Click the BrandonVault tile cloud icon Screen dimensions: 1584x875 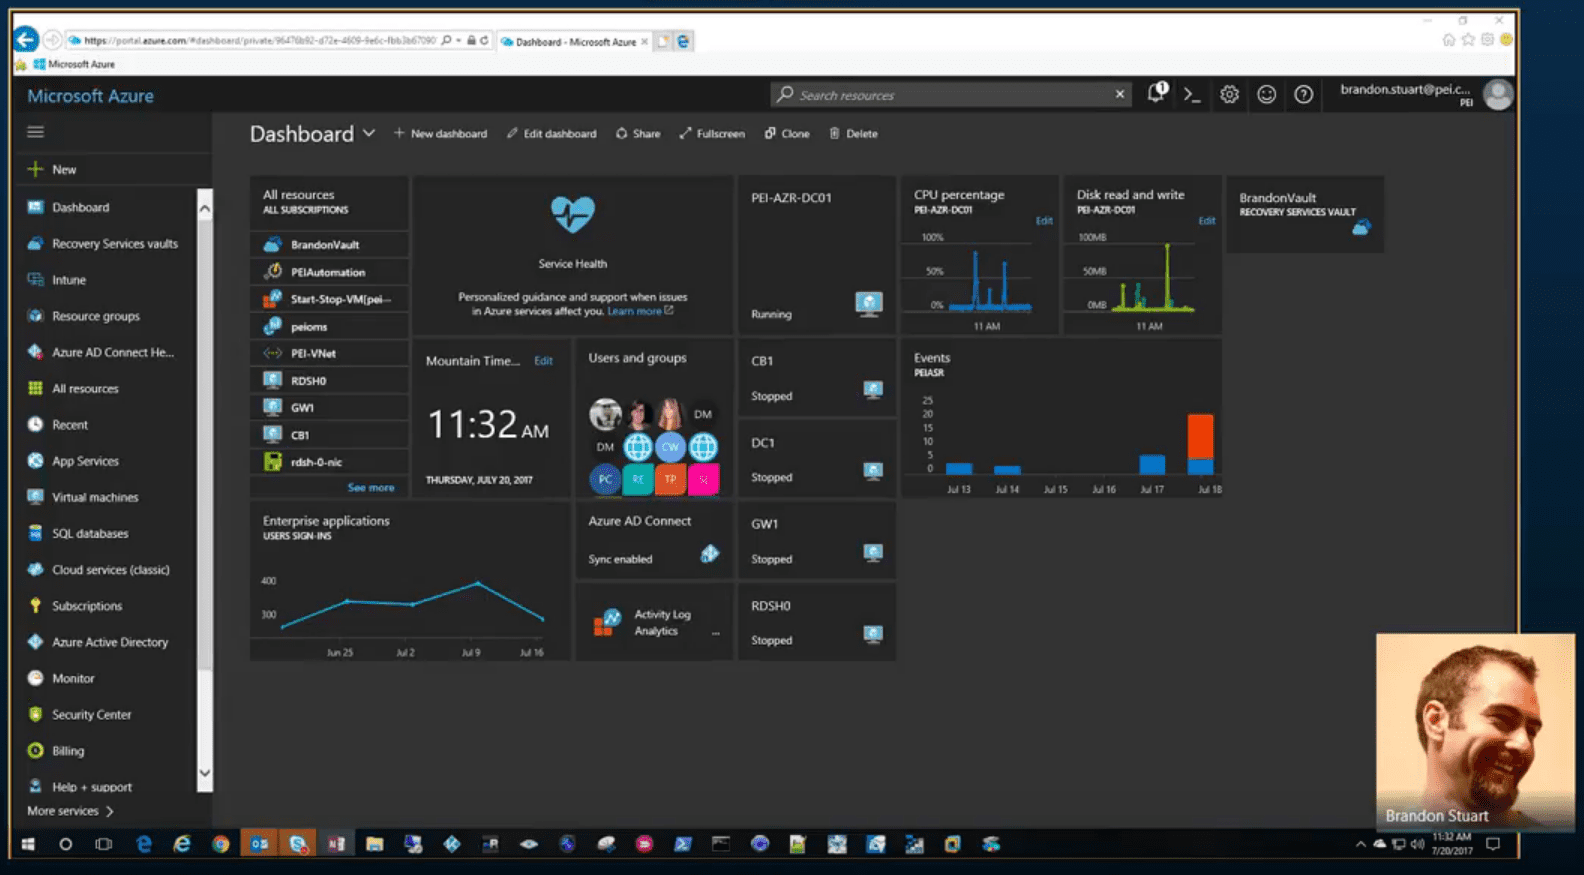click(x=1361, y=228)
